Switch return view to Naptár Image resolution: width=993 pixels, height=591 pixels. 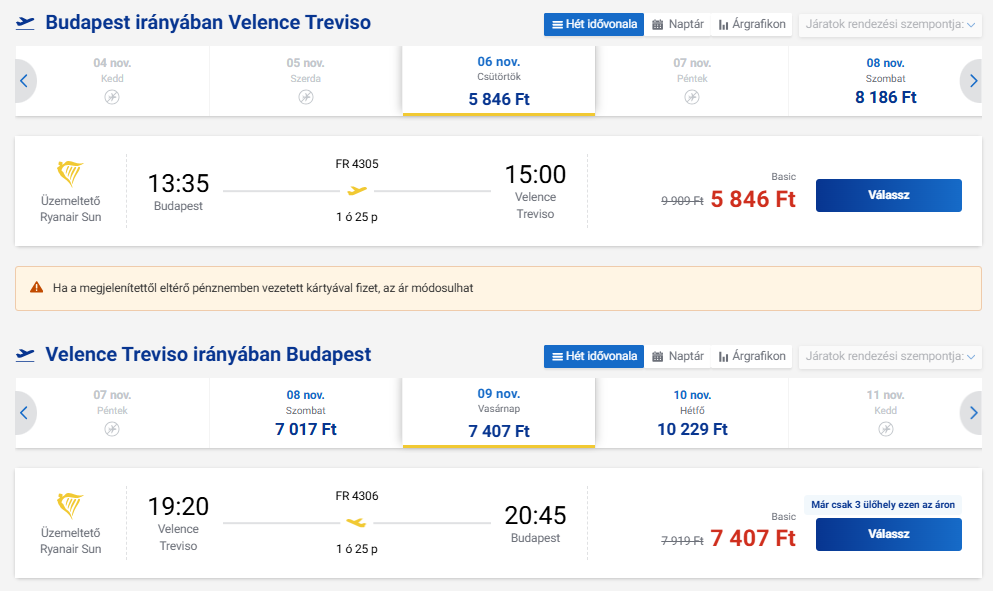(x=678, y=356)
